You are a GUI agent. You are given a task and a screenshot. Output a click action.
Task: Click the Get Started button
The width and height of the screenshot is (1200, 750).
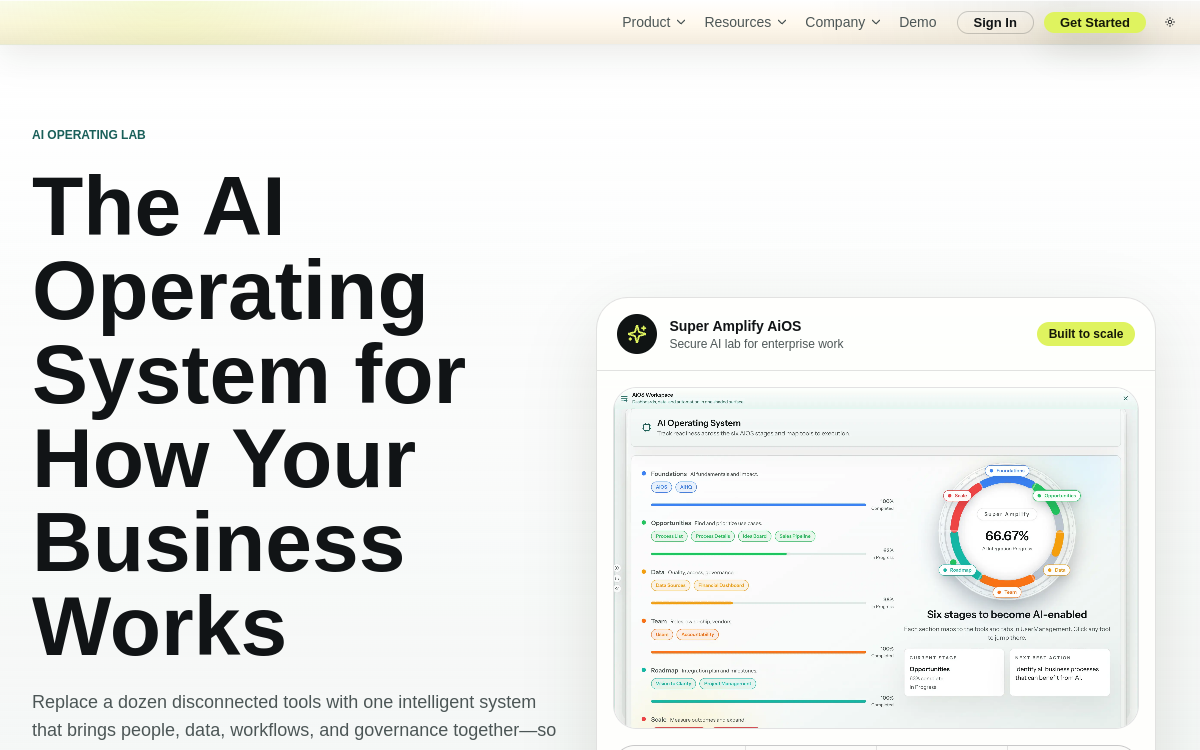1095,22
